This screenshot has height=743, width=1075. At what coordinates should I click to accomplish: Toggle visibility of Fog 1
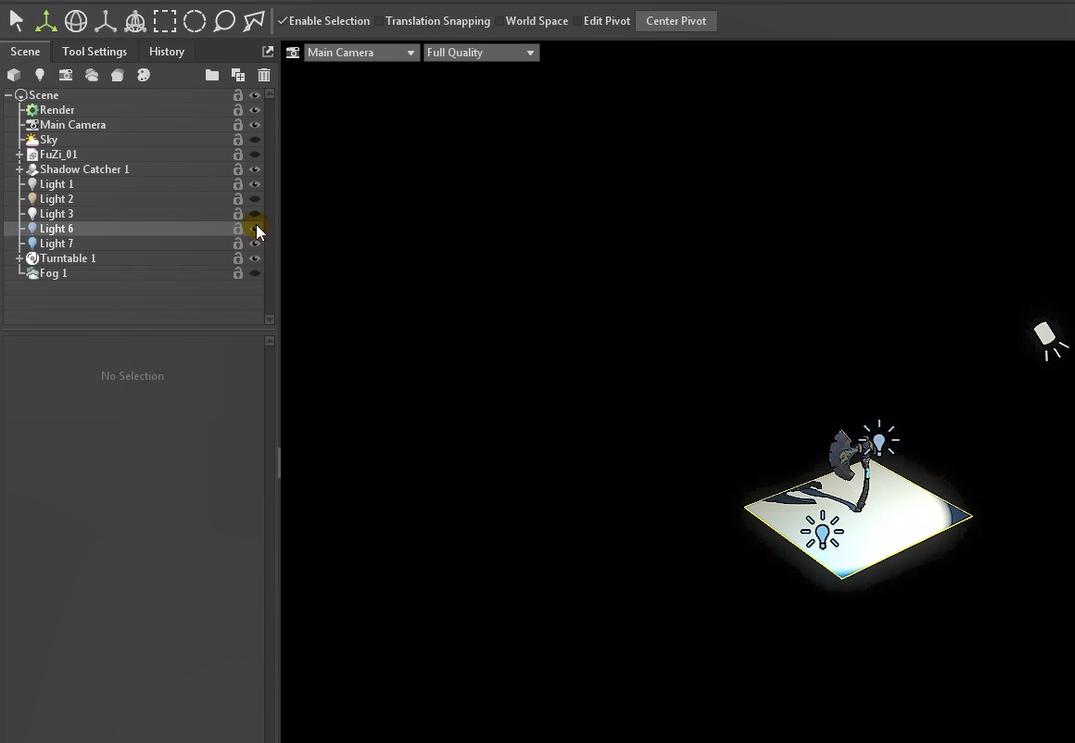255,273
